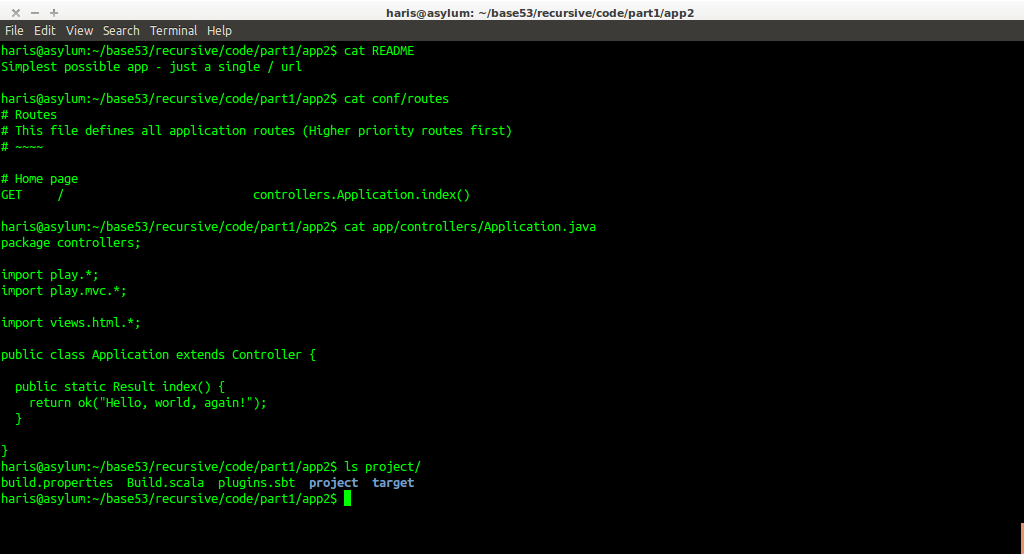Click the window title bar path text
The image size is (1024, 554).
pyautogui.click(x=539, y=13)
